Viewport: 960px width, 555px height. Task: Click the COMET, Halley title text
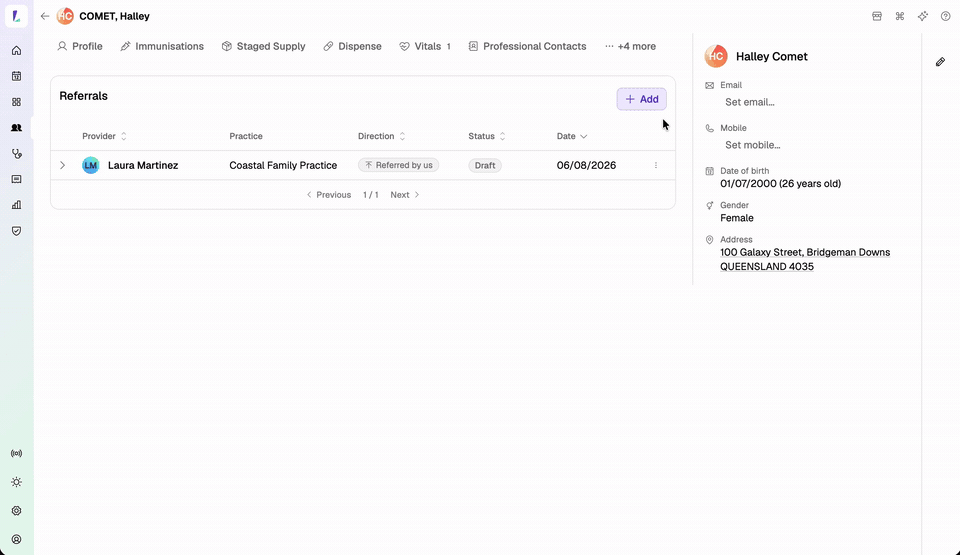(x=114, y=17)
